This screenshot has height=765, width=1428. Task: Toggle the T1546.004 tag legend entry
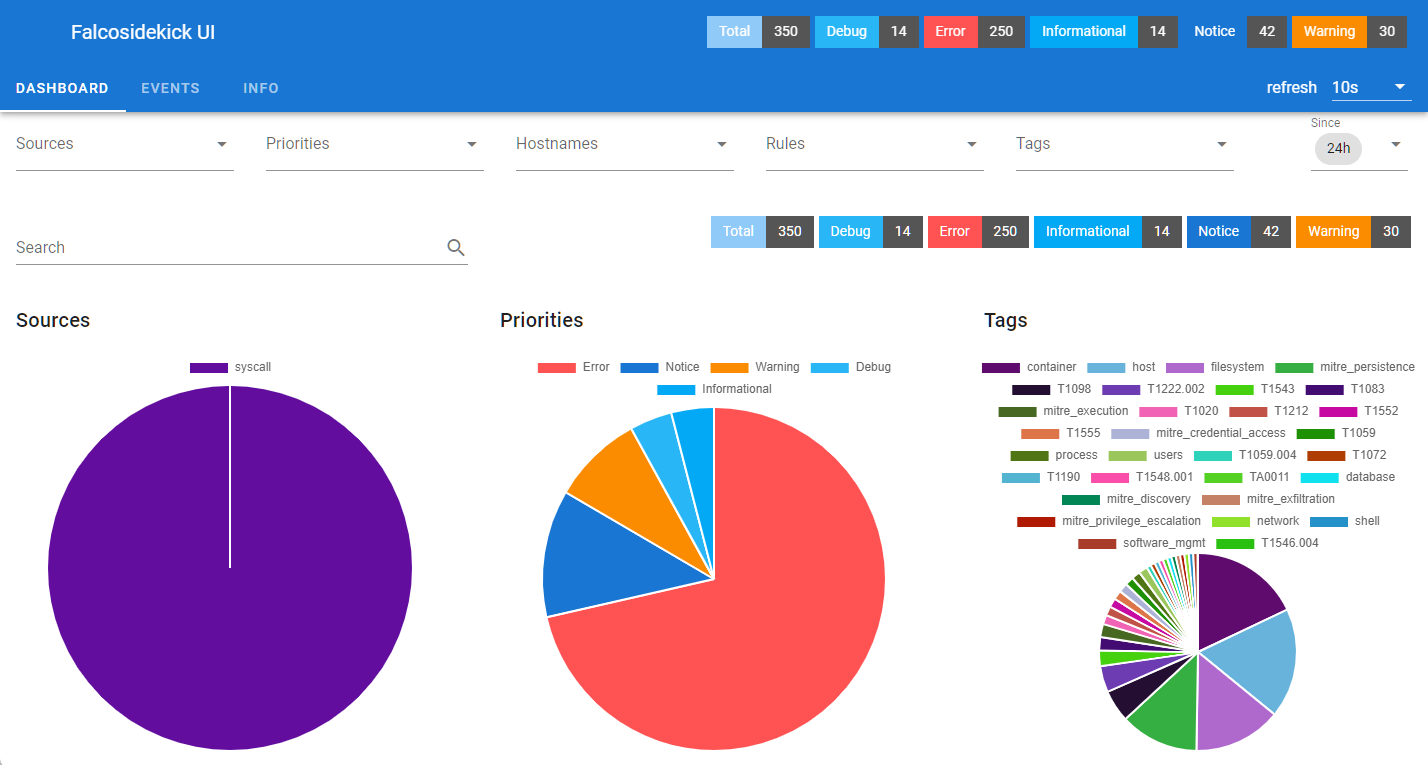click(x=1268, y=543)
